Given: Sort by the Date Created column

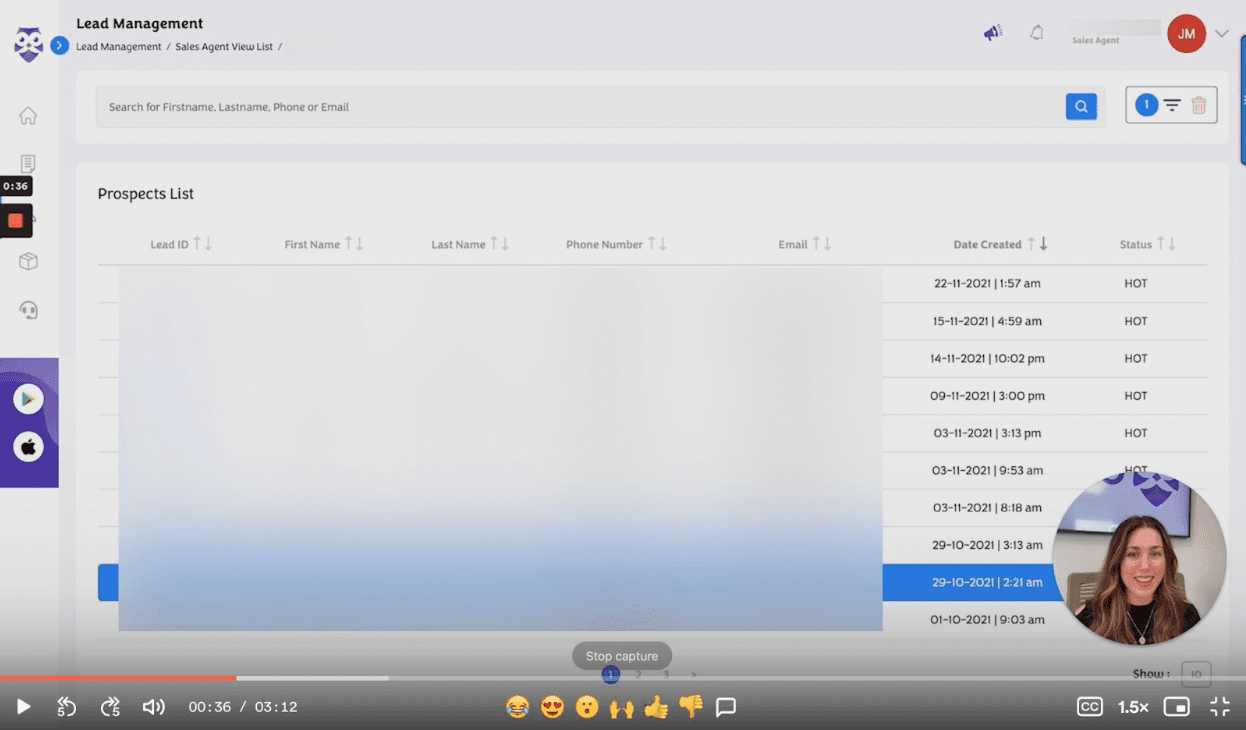Looking at the screenshot, I should [987, 244].
